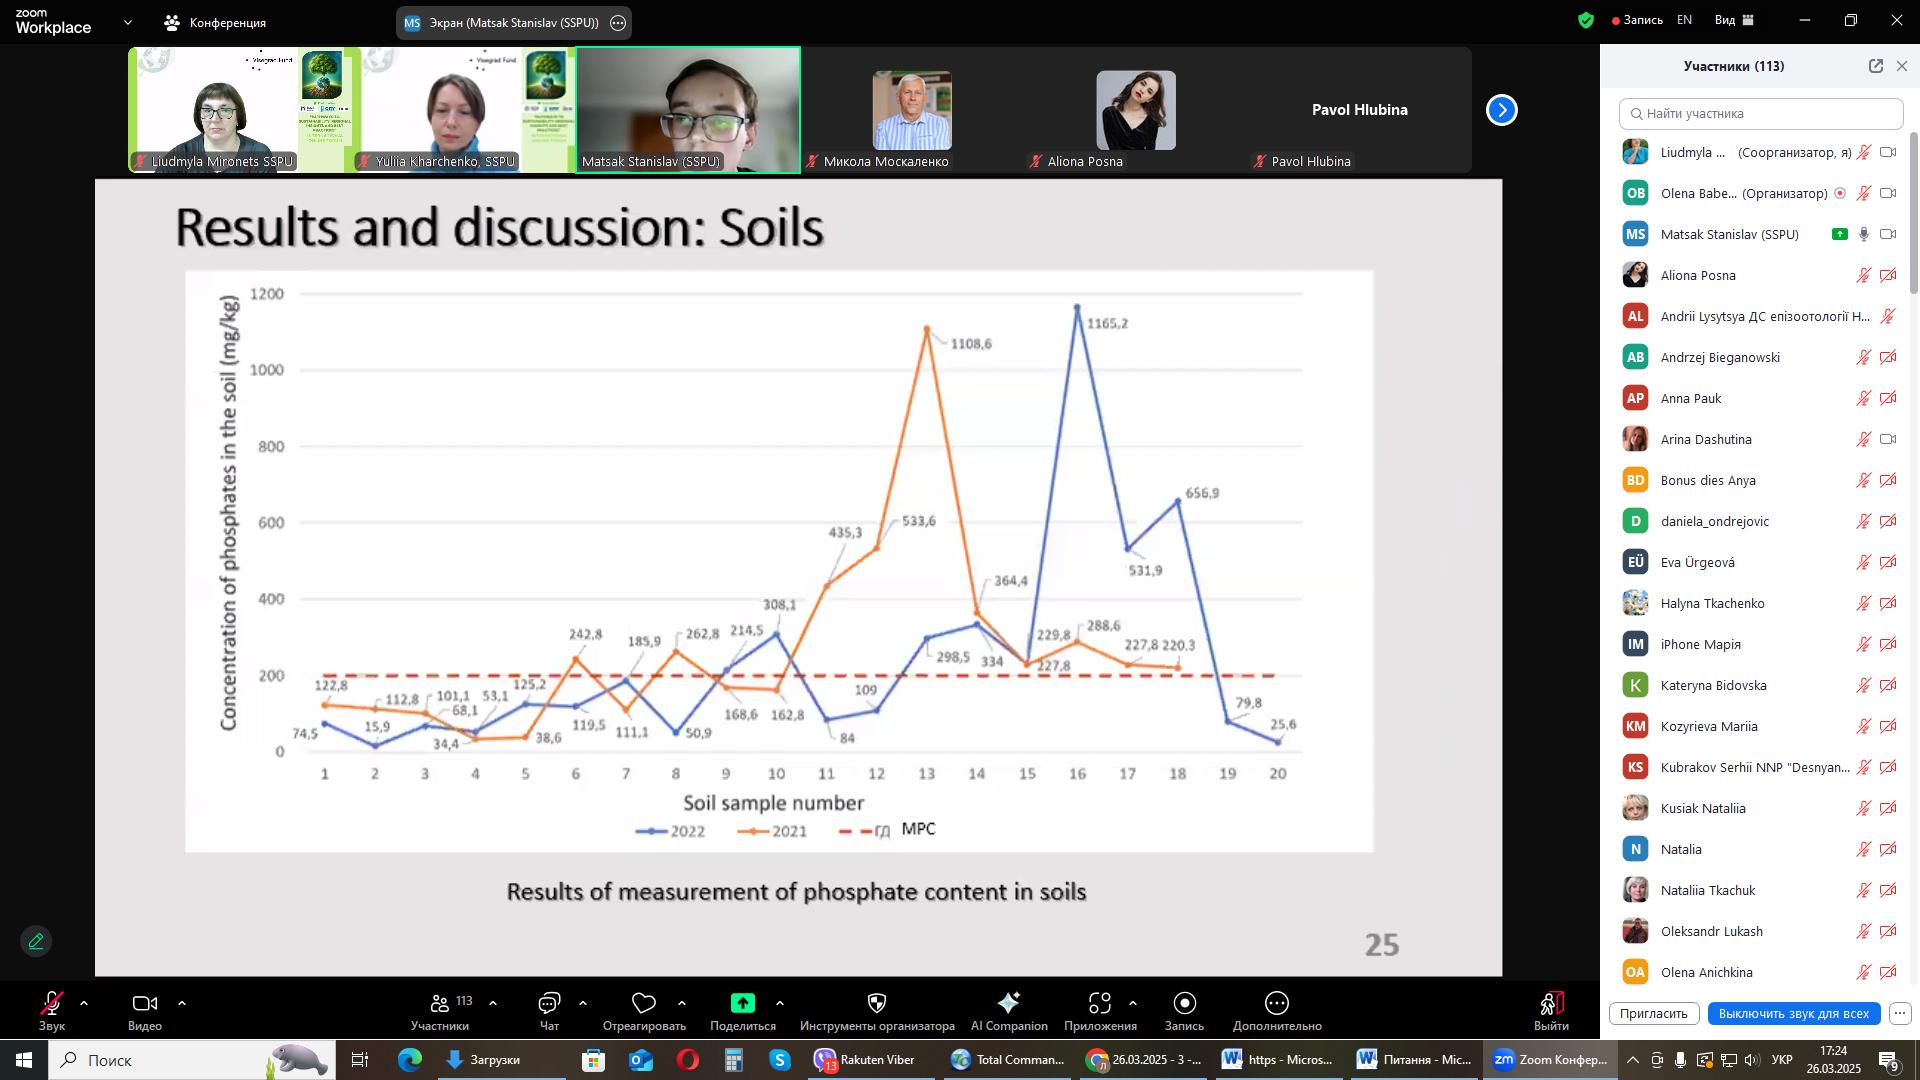This screenshot has height=1080, width=1920.
Task: Toggle the Record button in toolbar
Action: [x=1184, y=1004]
